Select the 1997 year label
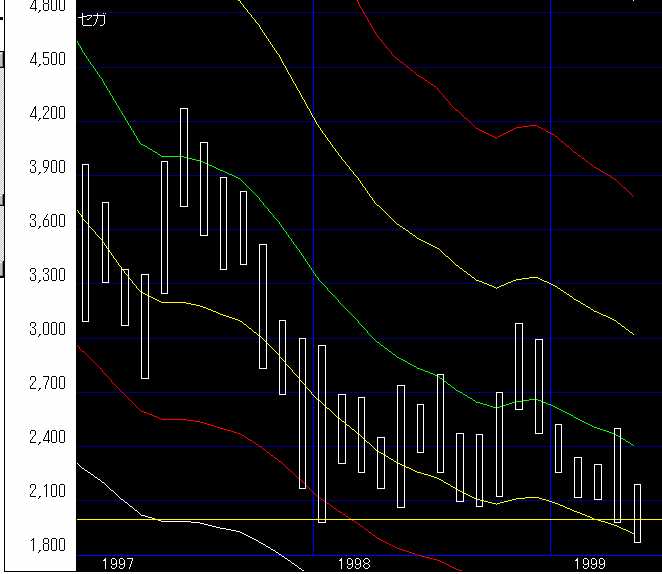Screen dimensions: 662x574 coord(117,565)
